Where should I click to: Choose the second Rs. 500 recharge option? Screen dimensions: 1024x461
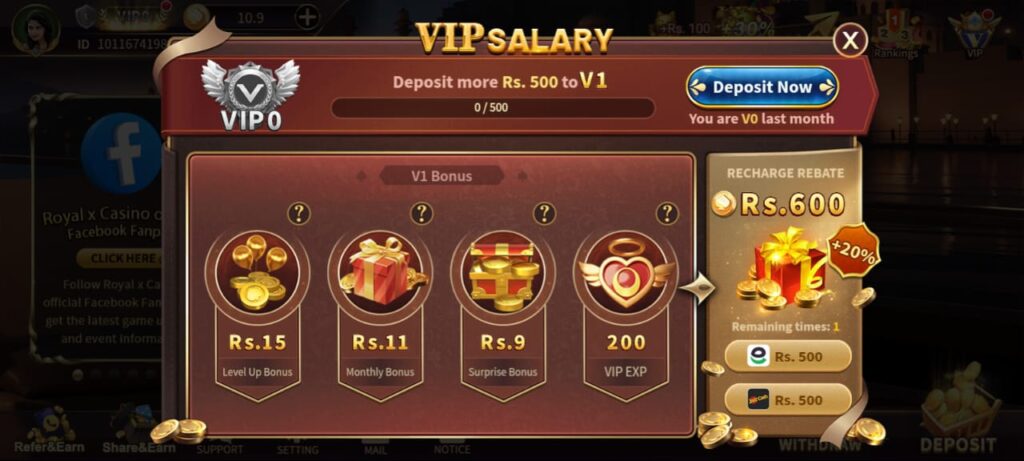pyautogui.click(x=788, y=400)
